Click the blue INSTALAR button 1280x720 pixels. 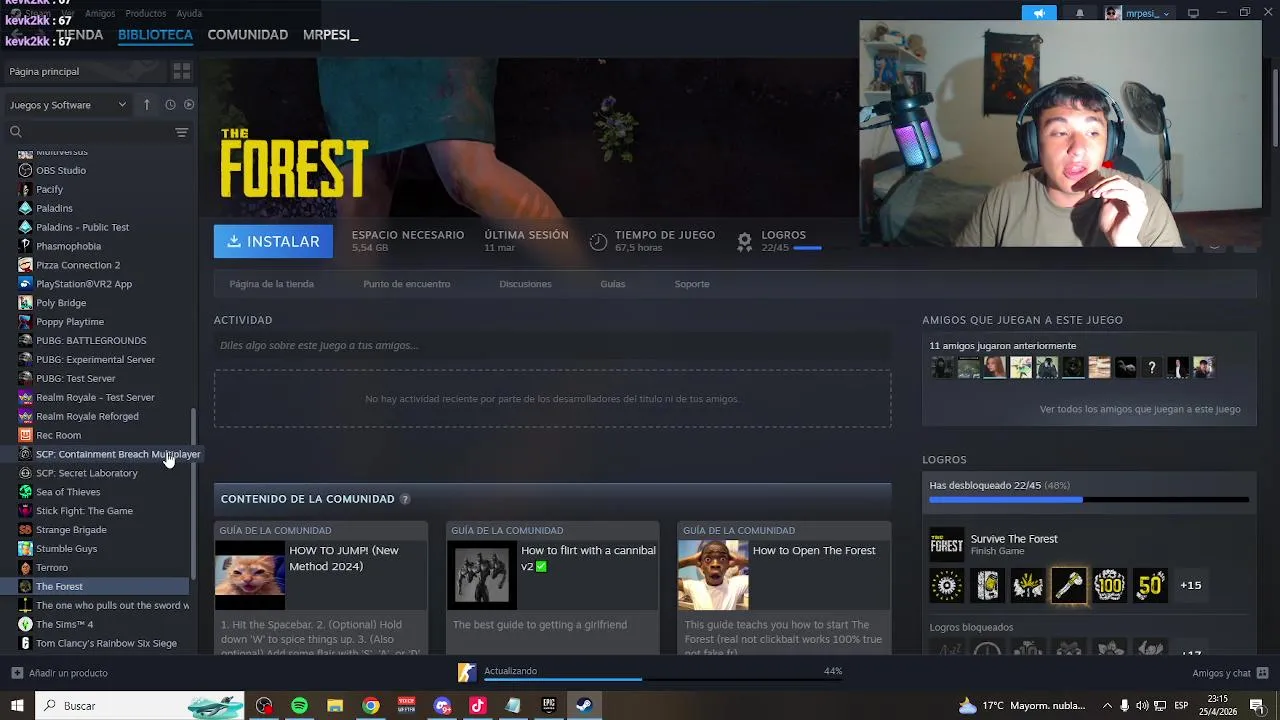(273, 241)
